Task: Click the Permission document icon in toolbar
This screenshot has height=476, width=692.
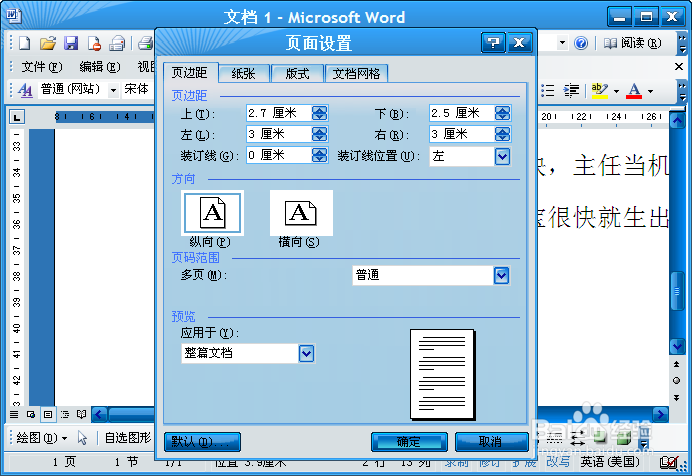Action: pos(94,43)
